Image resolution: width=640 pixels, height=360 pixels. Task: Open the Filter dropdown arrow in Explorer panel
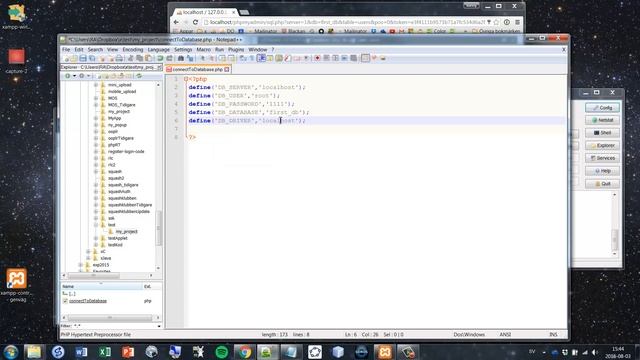[x=159, y=326]
